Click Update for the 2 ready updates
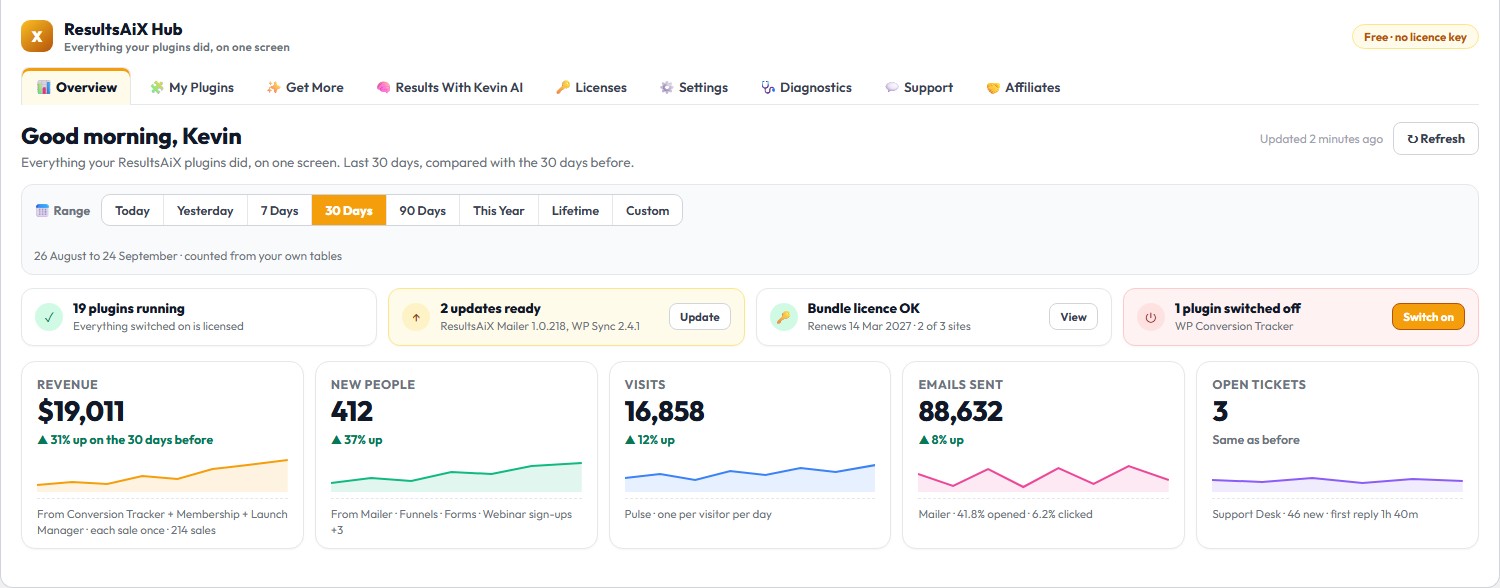Viewport: 1500px width, 588px height. click(x=700, y=317)
